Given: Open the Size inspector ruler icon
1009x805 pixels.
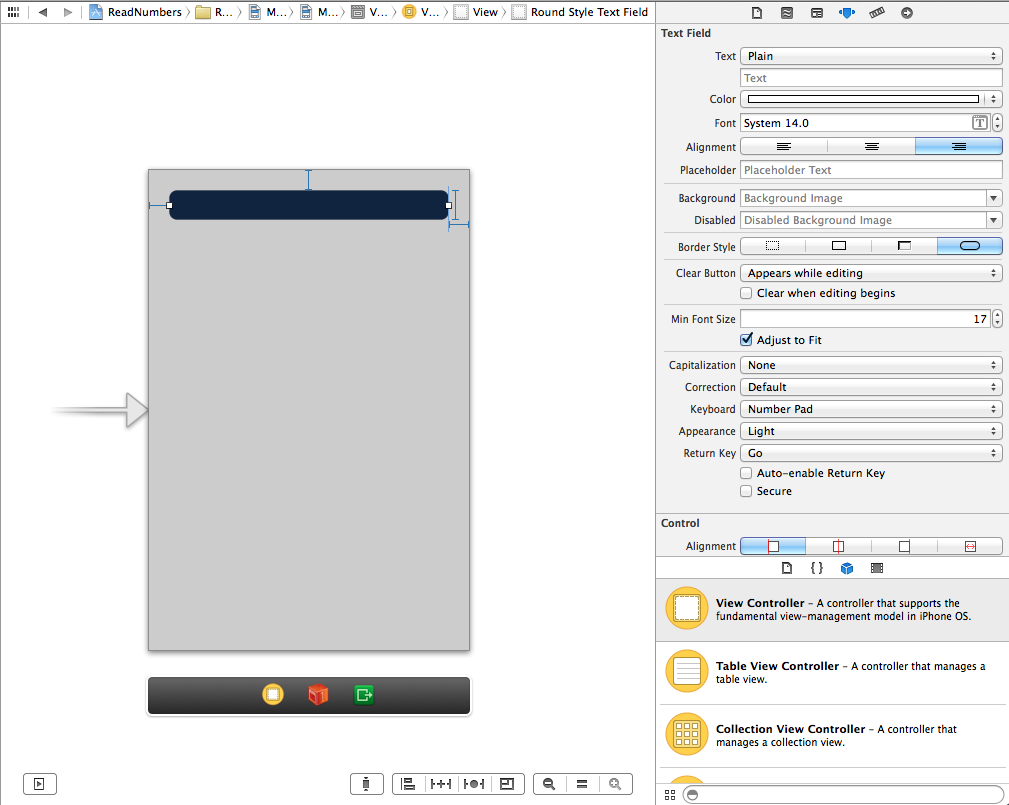Looking at the screenshot, I should (x=876, y=13).
